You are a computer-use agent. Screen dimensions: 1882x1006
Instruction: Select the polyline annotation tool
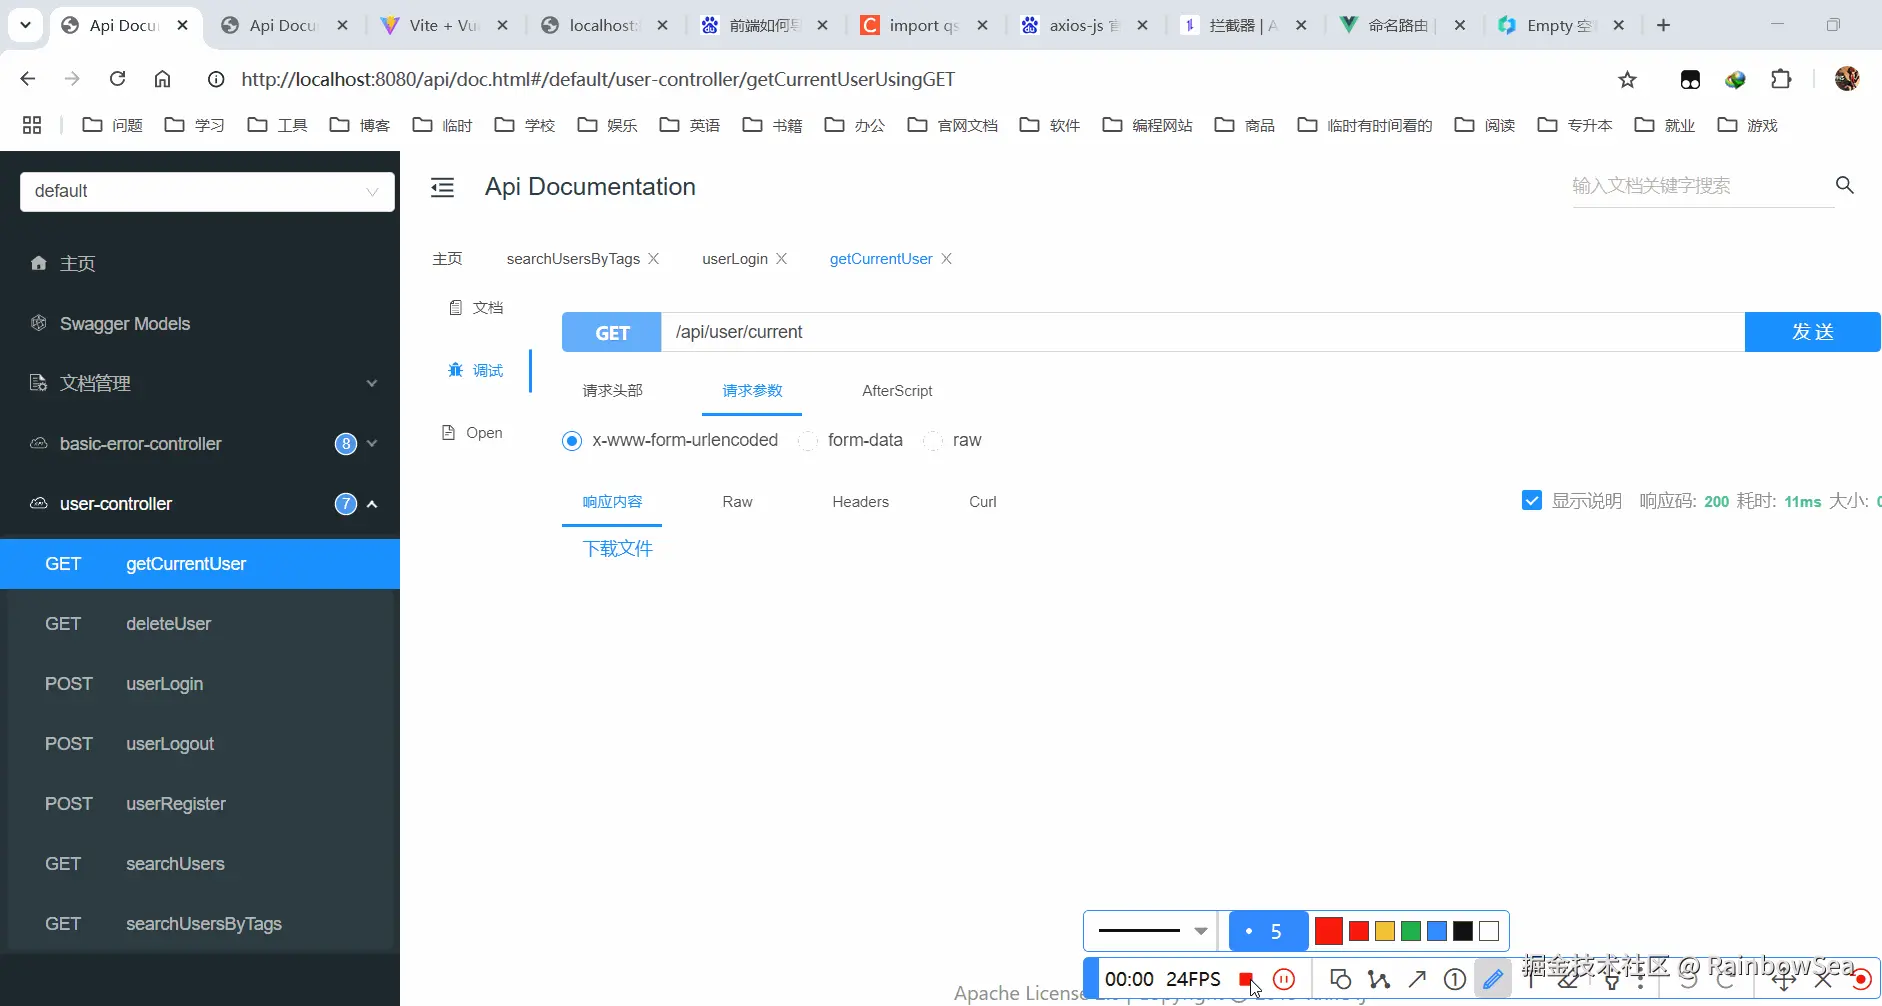(1379, 979)
